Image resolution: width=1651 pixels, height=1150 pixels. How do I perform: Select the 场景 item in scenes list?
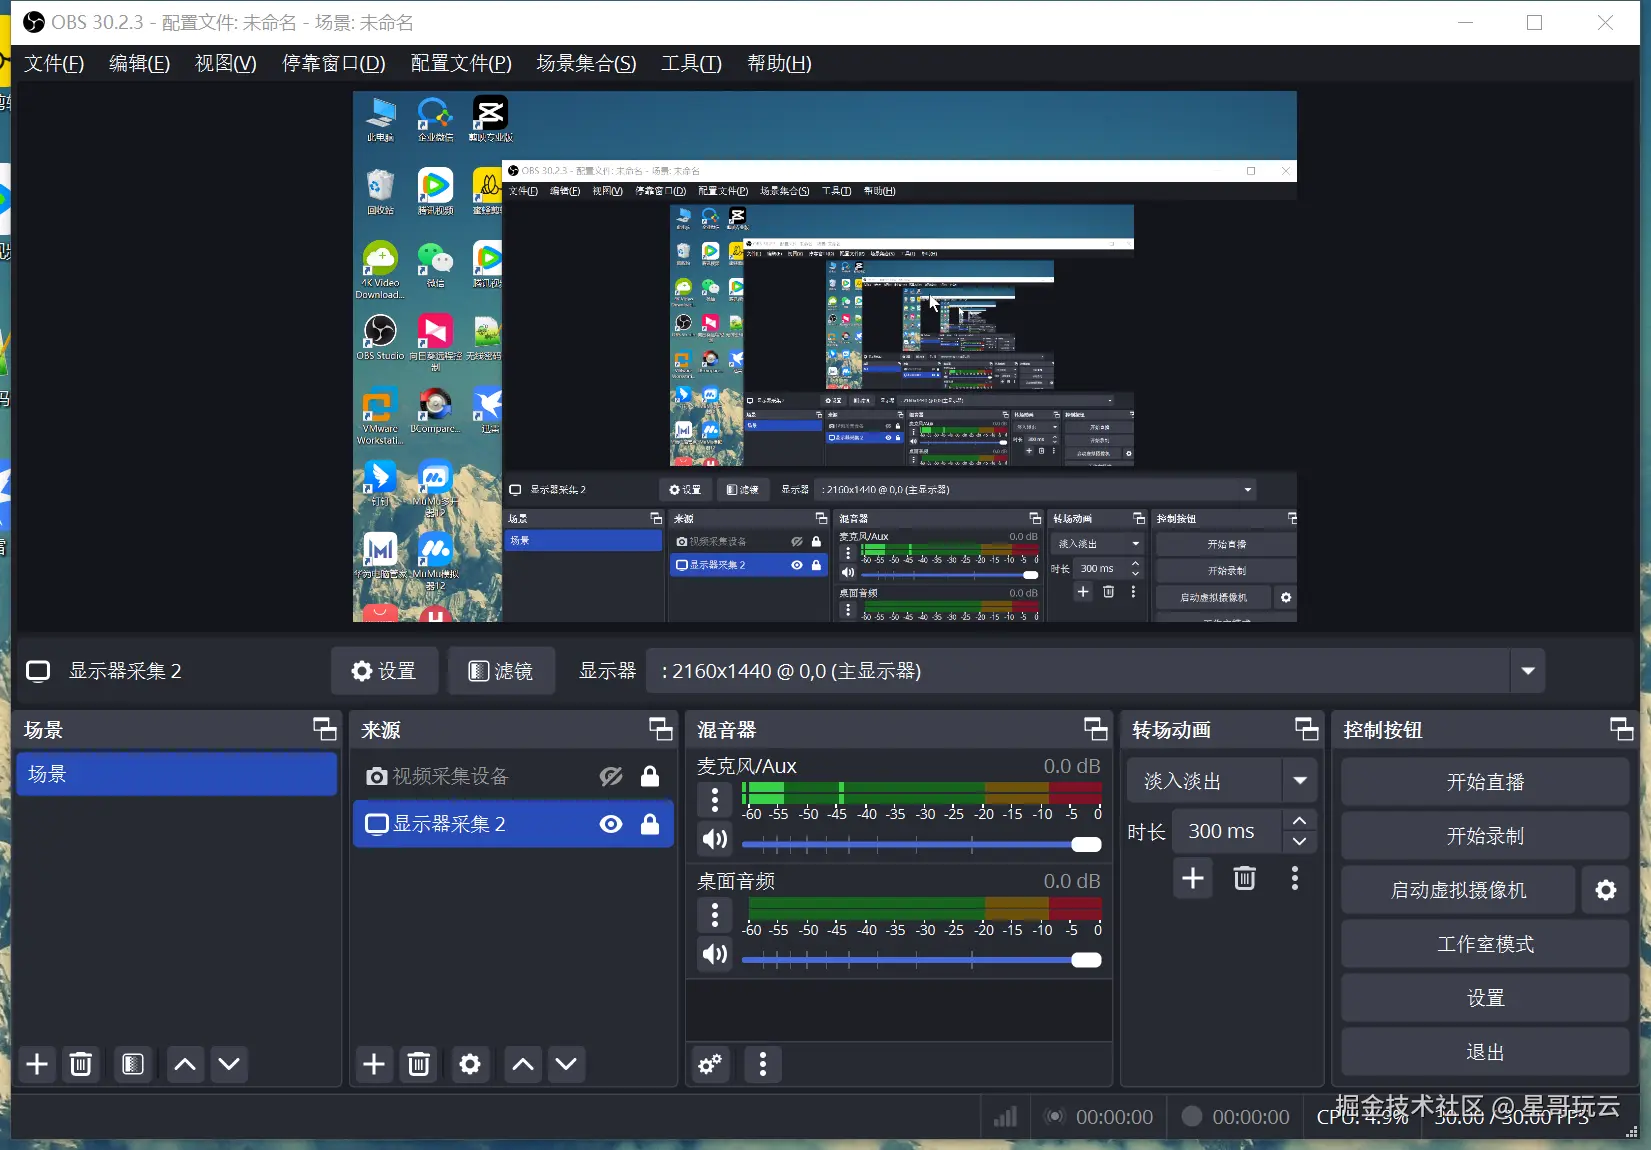click(177, 774)
